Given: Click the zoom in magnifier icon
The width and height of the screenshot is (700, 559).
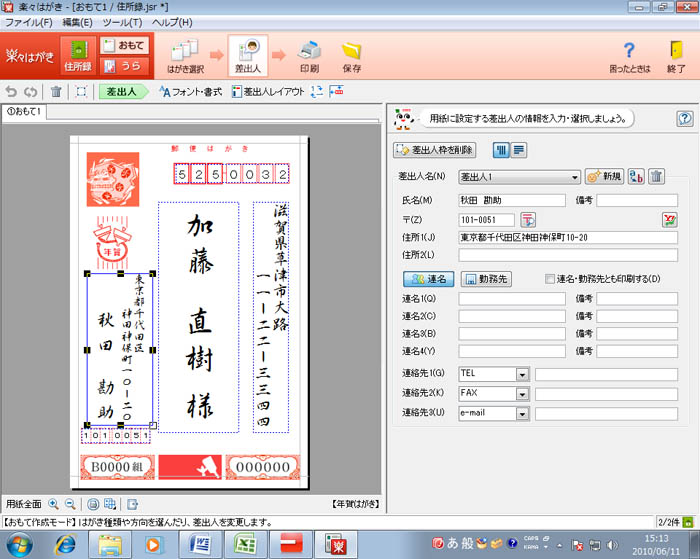Looking at the screenshot, I should pos(53,504).
